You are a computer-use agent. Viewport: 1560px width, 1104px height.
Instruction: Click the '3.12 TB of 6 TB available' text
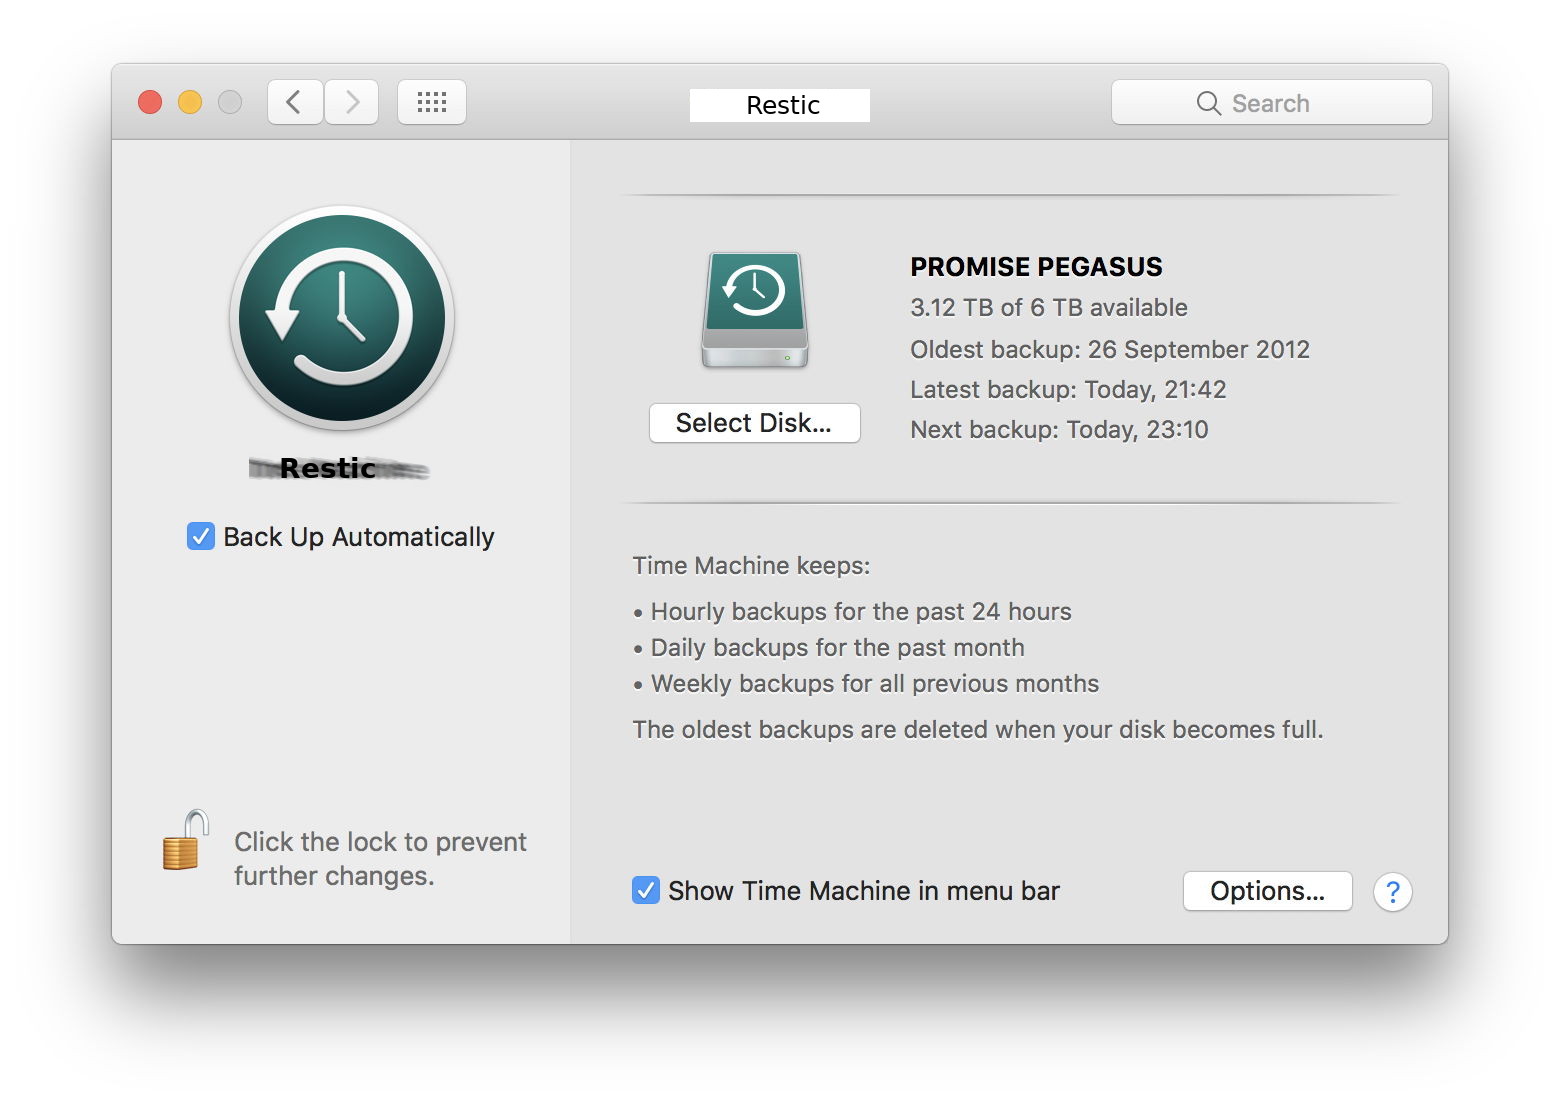point(1049,308)
